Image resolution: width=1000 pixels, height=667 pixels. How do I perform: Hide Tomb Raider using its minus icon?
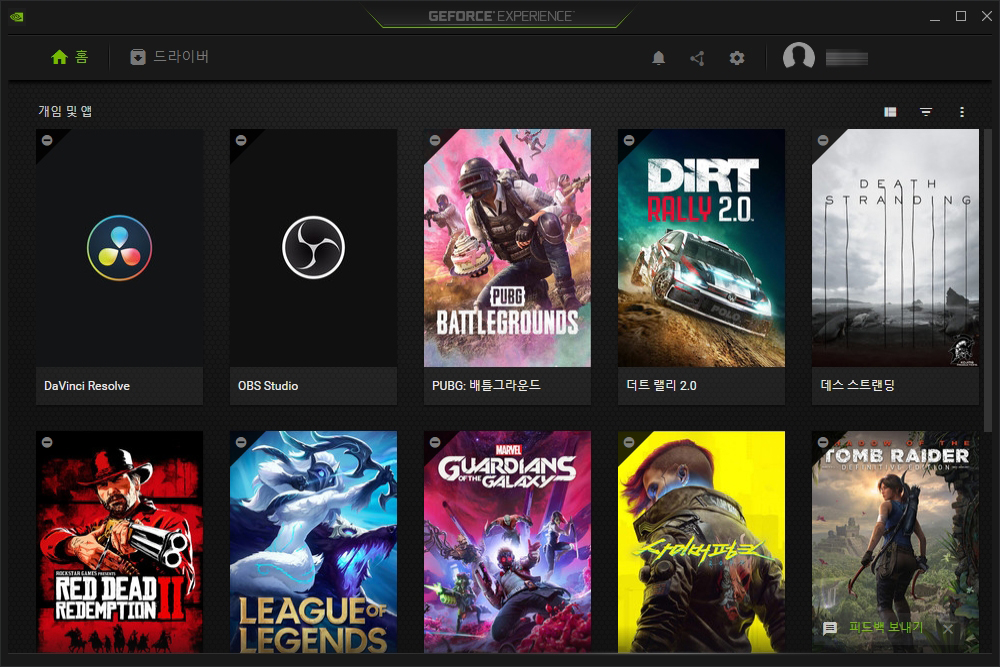(x=823, y=442)
